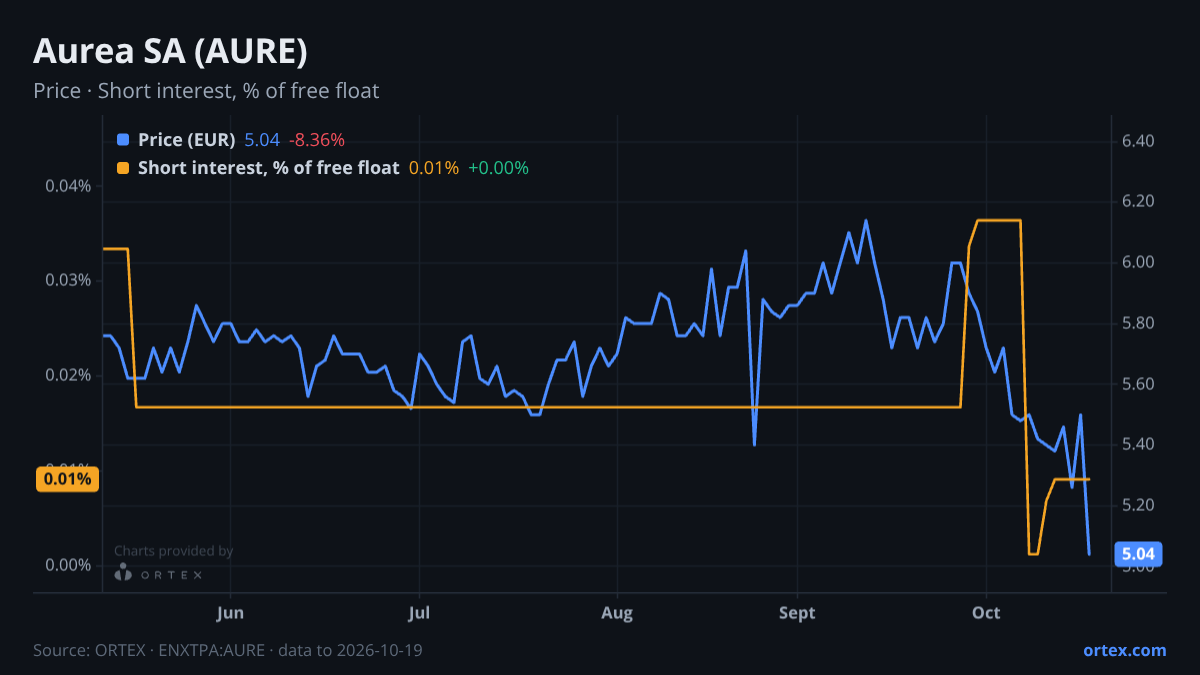Viewport: 1200px width, 675px height.
Task: Click the 5.04 price value in legend
Action: [x=262, y=140]
